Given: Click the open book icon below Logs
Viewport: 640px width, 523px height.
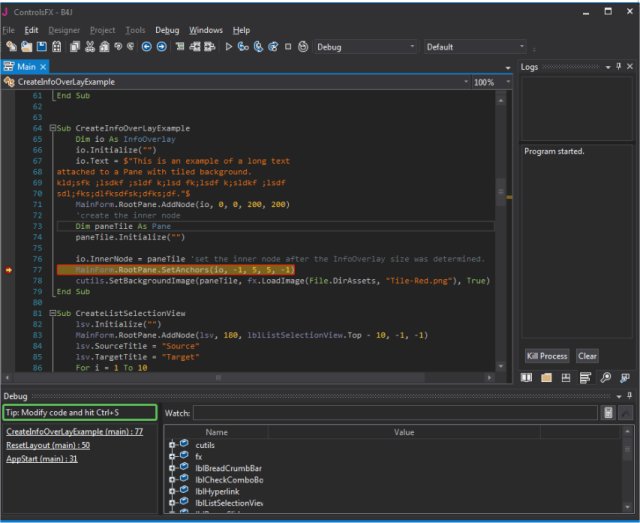Looking at the screenshot, I should point(526,377).
